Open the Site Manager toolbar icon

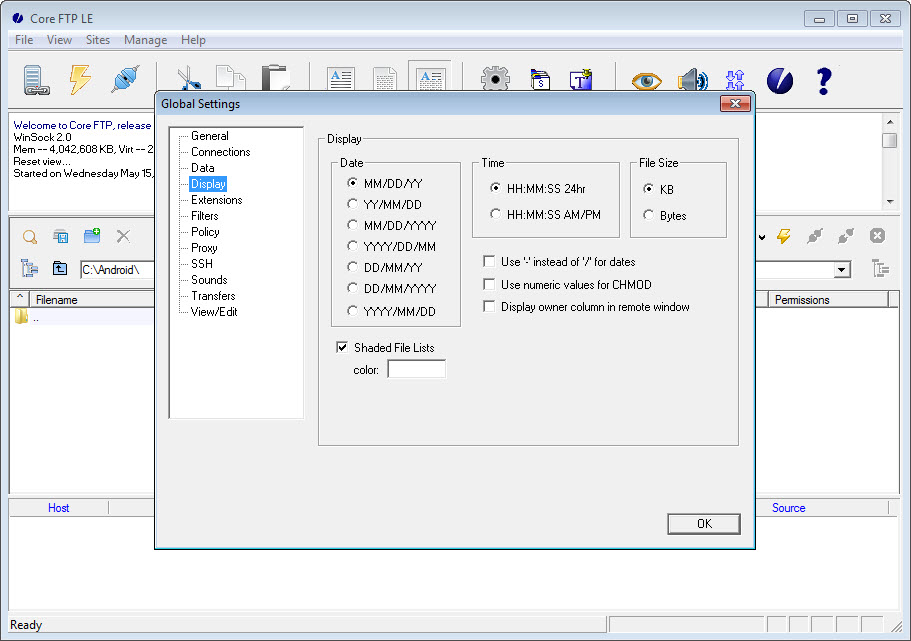tap(36, 80)
